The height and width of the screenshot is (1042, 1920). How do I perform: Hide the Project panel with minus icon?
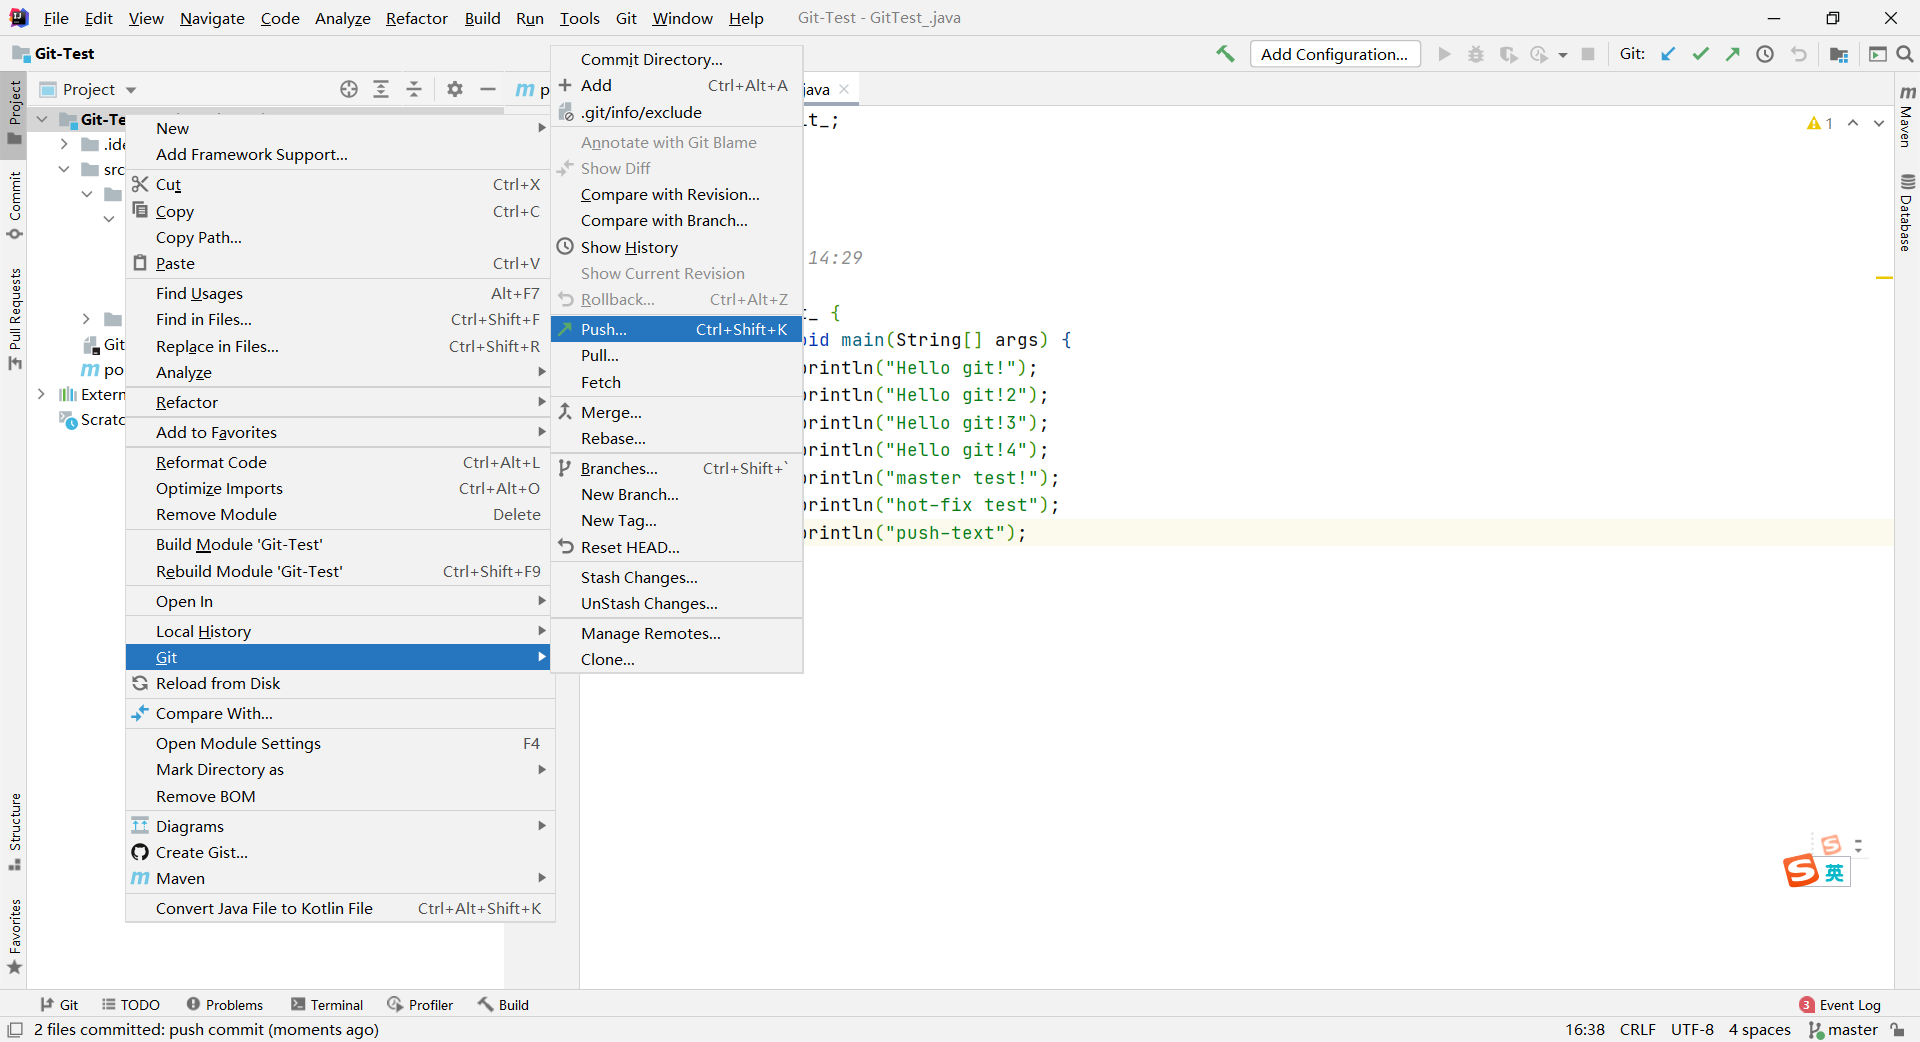click(x=488, y=89)
